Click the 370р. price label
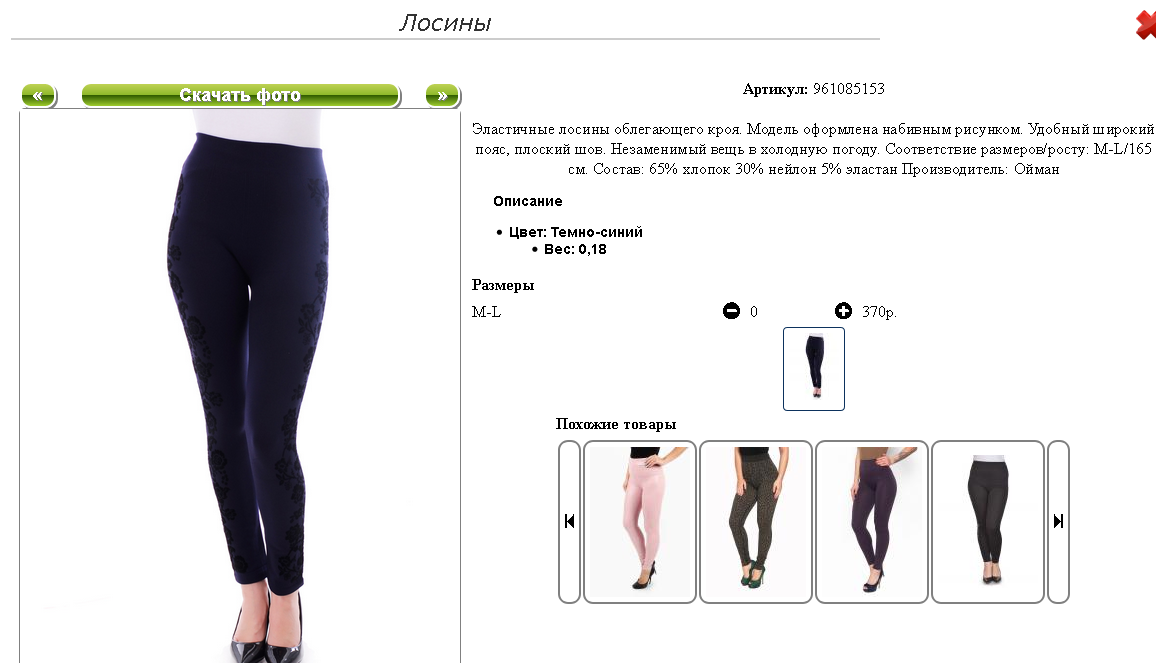This screenshot has width=1156, height=663. (880, 312)
